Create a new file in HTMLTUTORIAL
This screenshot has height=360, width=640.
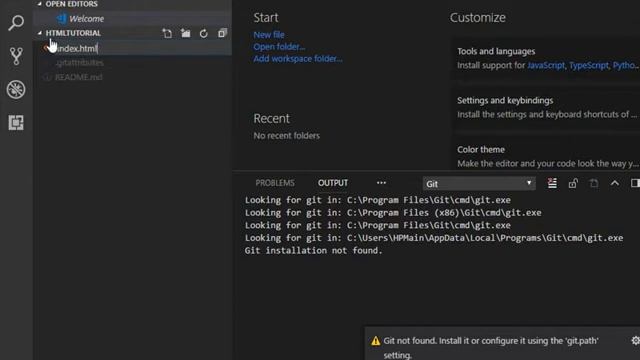click(x=167, y=33)
